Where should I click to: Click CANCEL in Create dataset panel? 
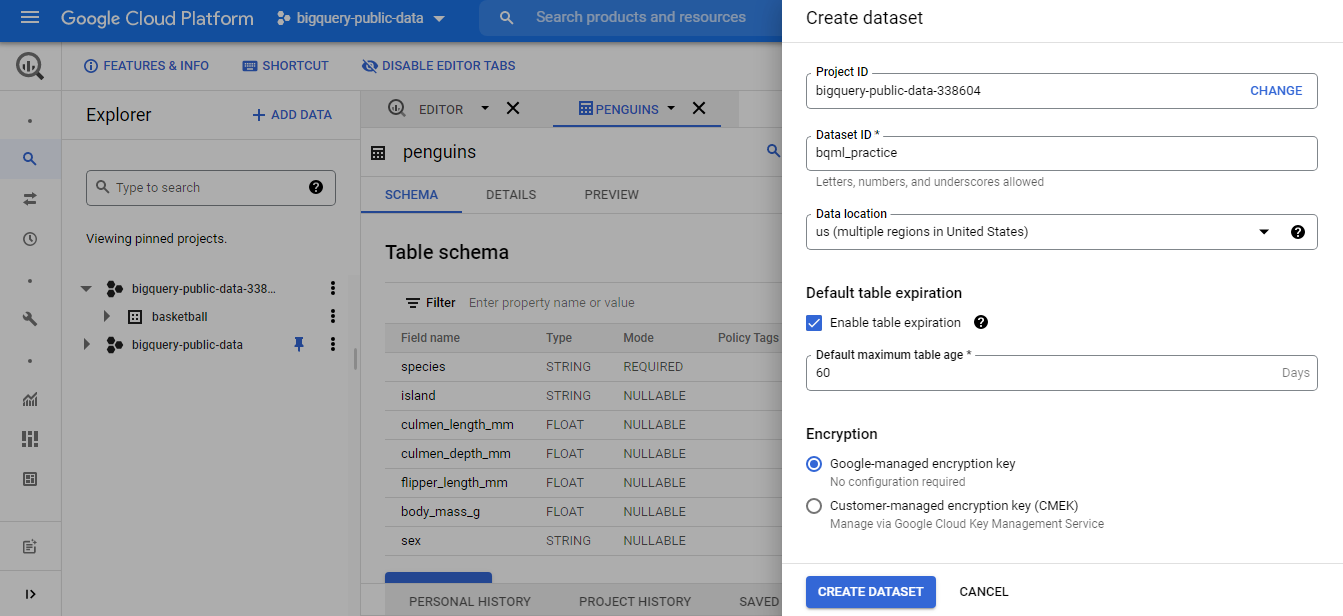pyautogui.click(x=984, y=592)
